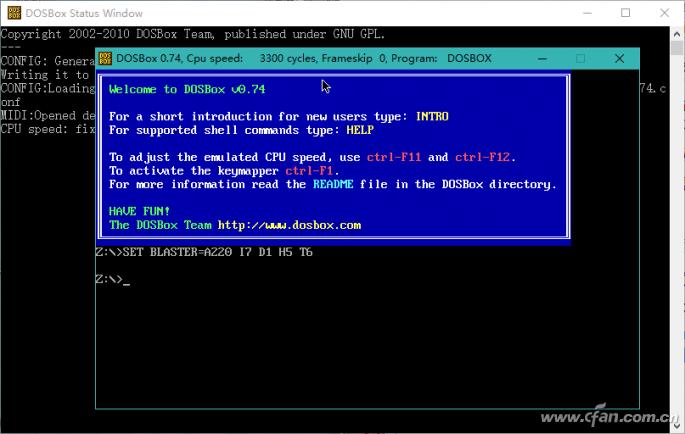Click the MIDI:Opened line in Status Window
The image size is (685, 434).
[x=48, y=116]
